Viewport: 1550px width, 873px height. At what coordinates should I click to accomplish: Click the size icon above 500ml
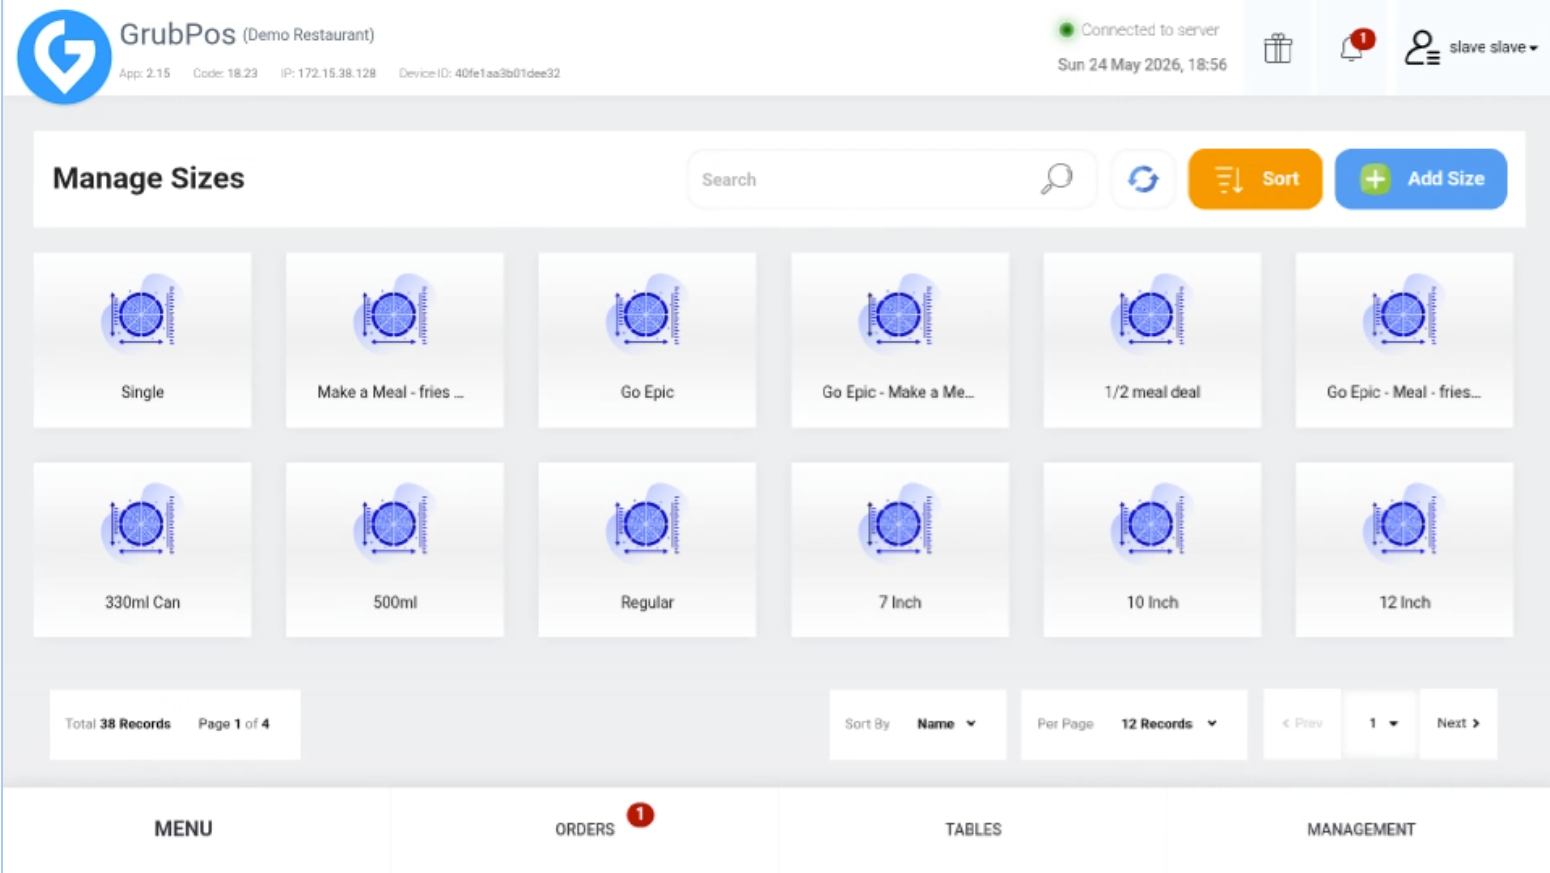[x=394, y=524]
